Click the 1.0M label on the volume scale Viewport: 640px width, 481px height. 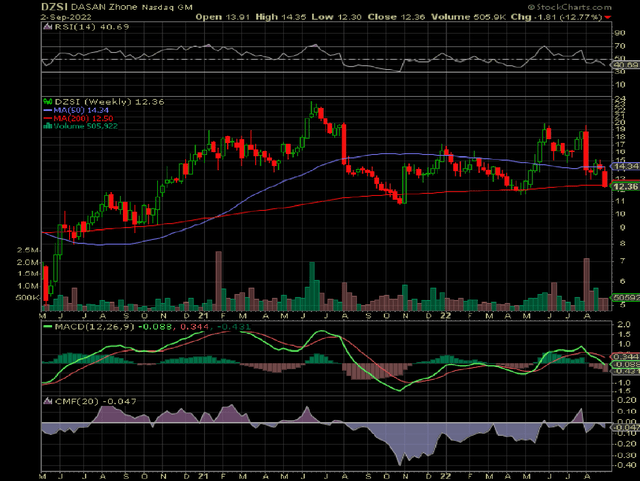pyautogui.click(x=28, y=286)
